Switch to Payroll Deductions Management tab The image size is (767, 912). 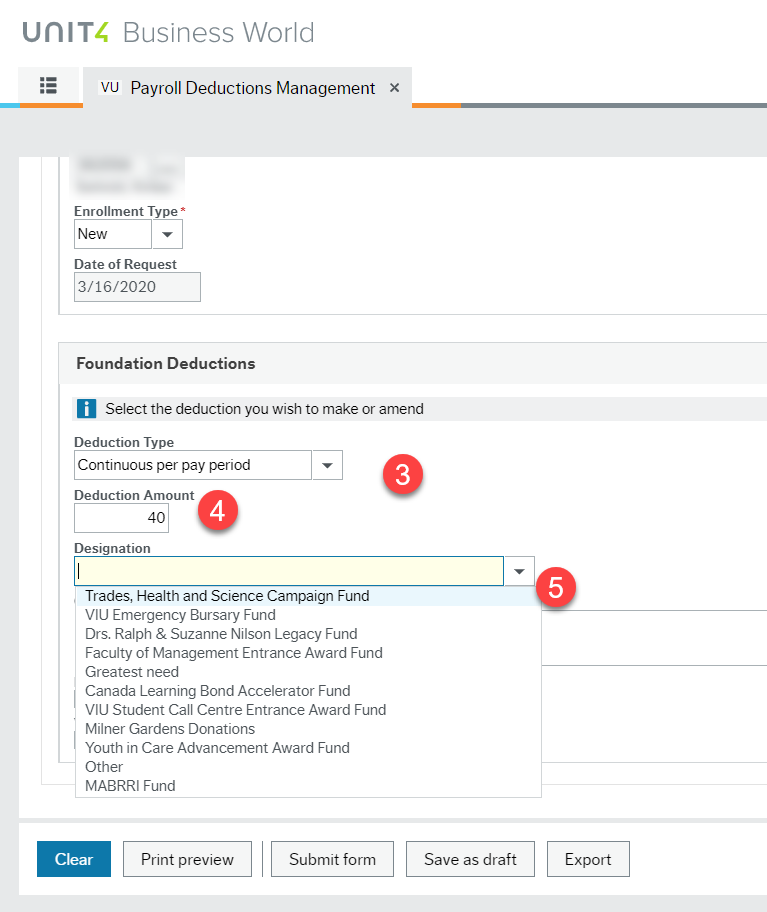(x=252, y=88)
